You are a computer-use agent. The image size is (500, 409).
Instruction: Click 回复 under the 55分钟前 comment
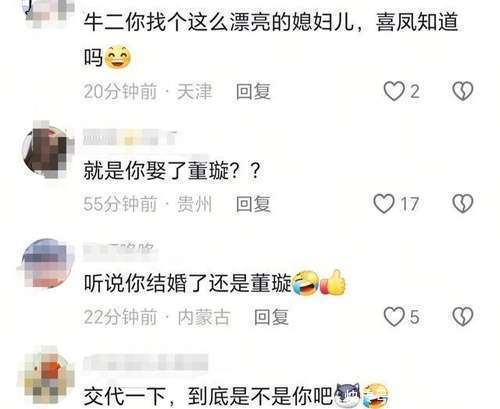(253, 204)
